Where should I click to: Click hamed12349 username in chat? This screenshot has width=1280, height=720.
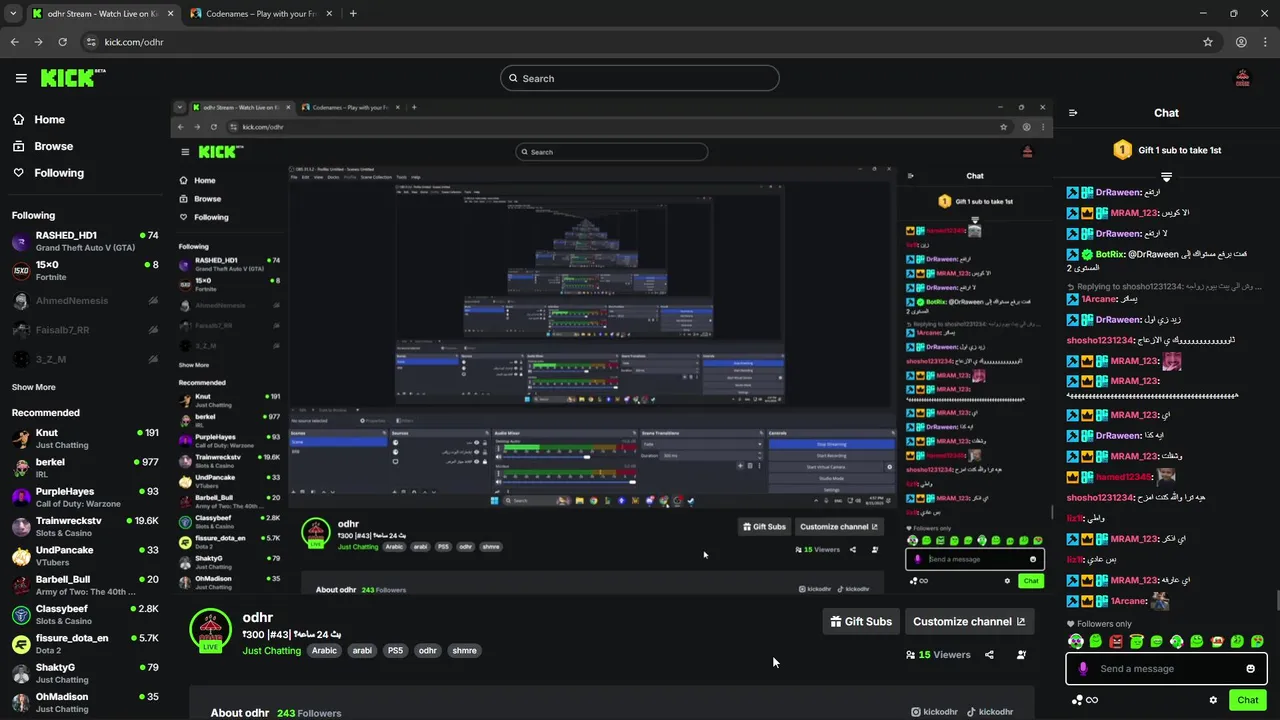[1123, 477]
